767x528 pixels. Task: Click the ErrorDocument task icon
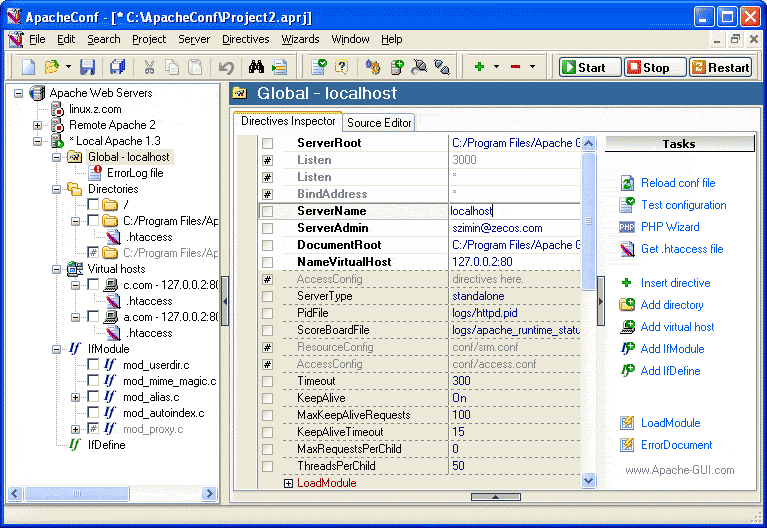tap(627, 445)
